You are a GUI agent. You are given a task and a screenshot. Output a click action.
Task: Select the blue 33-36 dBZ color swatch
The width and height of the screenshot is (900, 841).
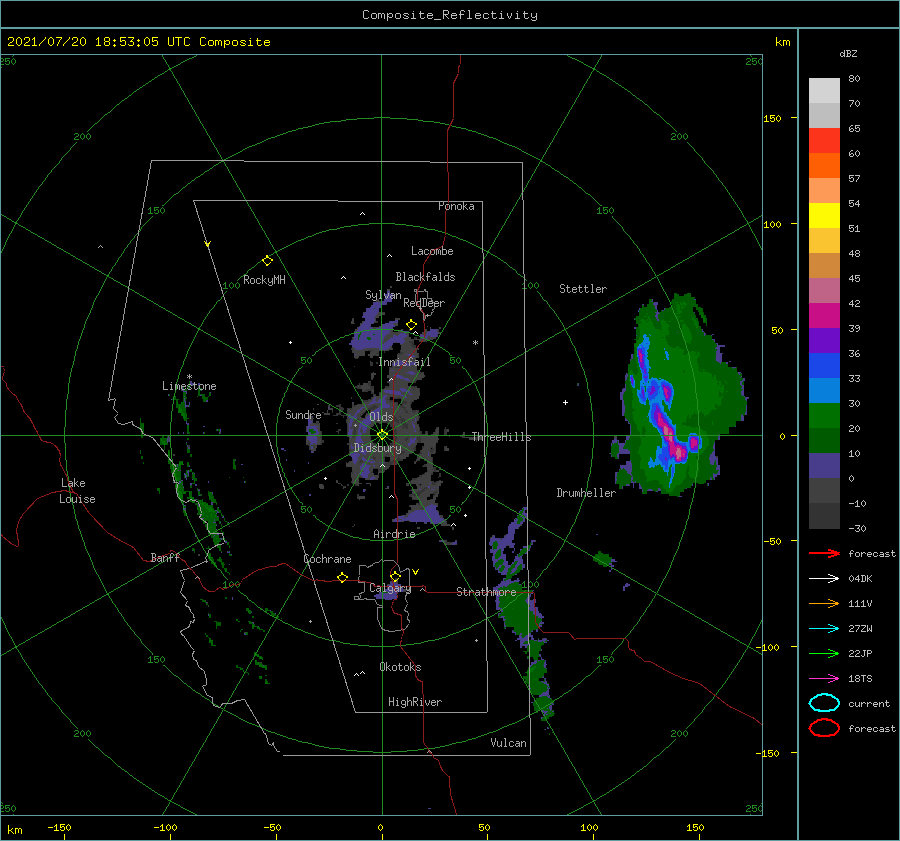click(824, 366)
